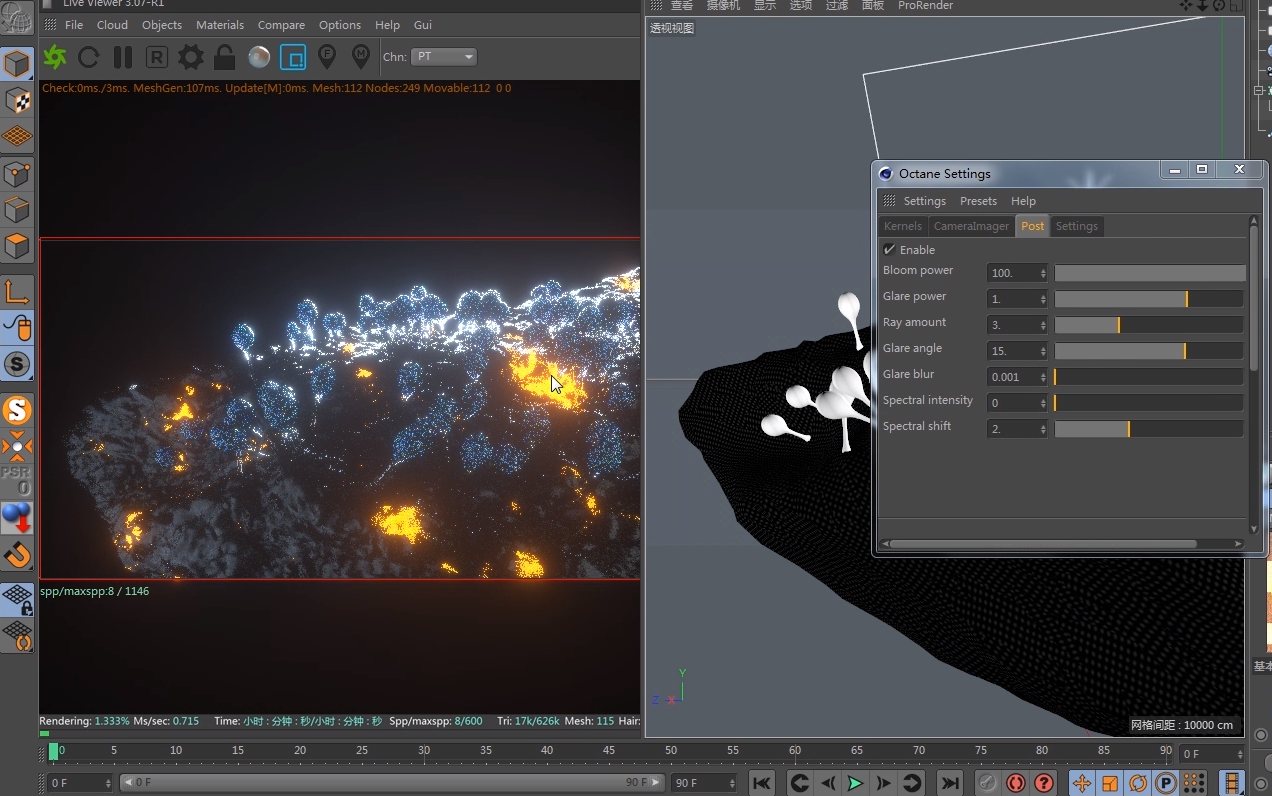Toggle lock resolution padlock icon

pyautogui.click(x=225, y=57)
